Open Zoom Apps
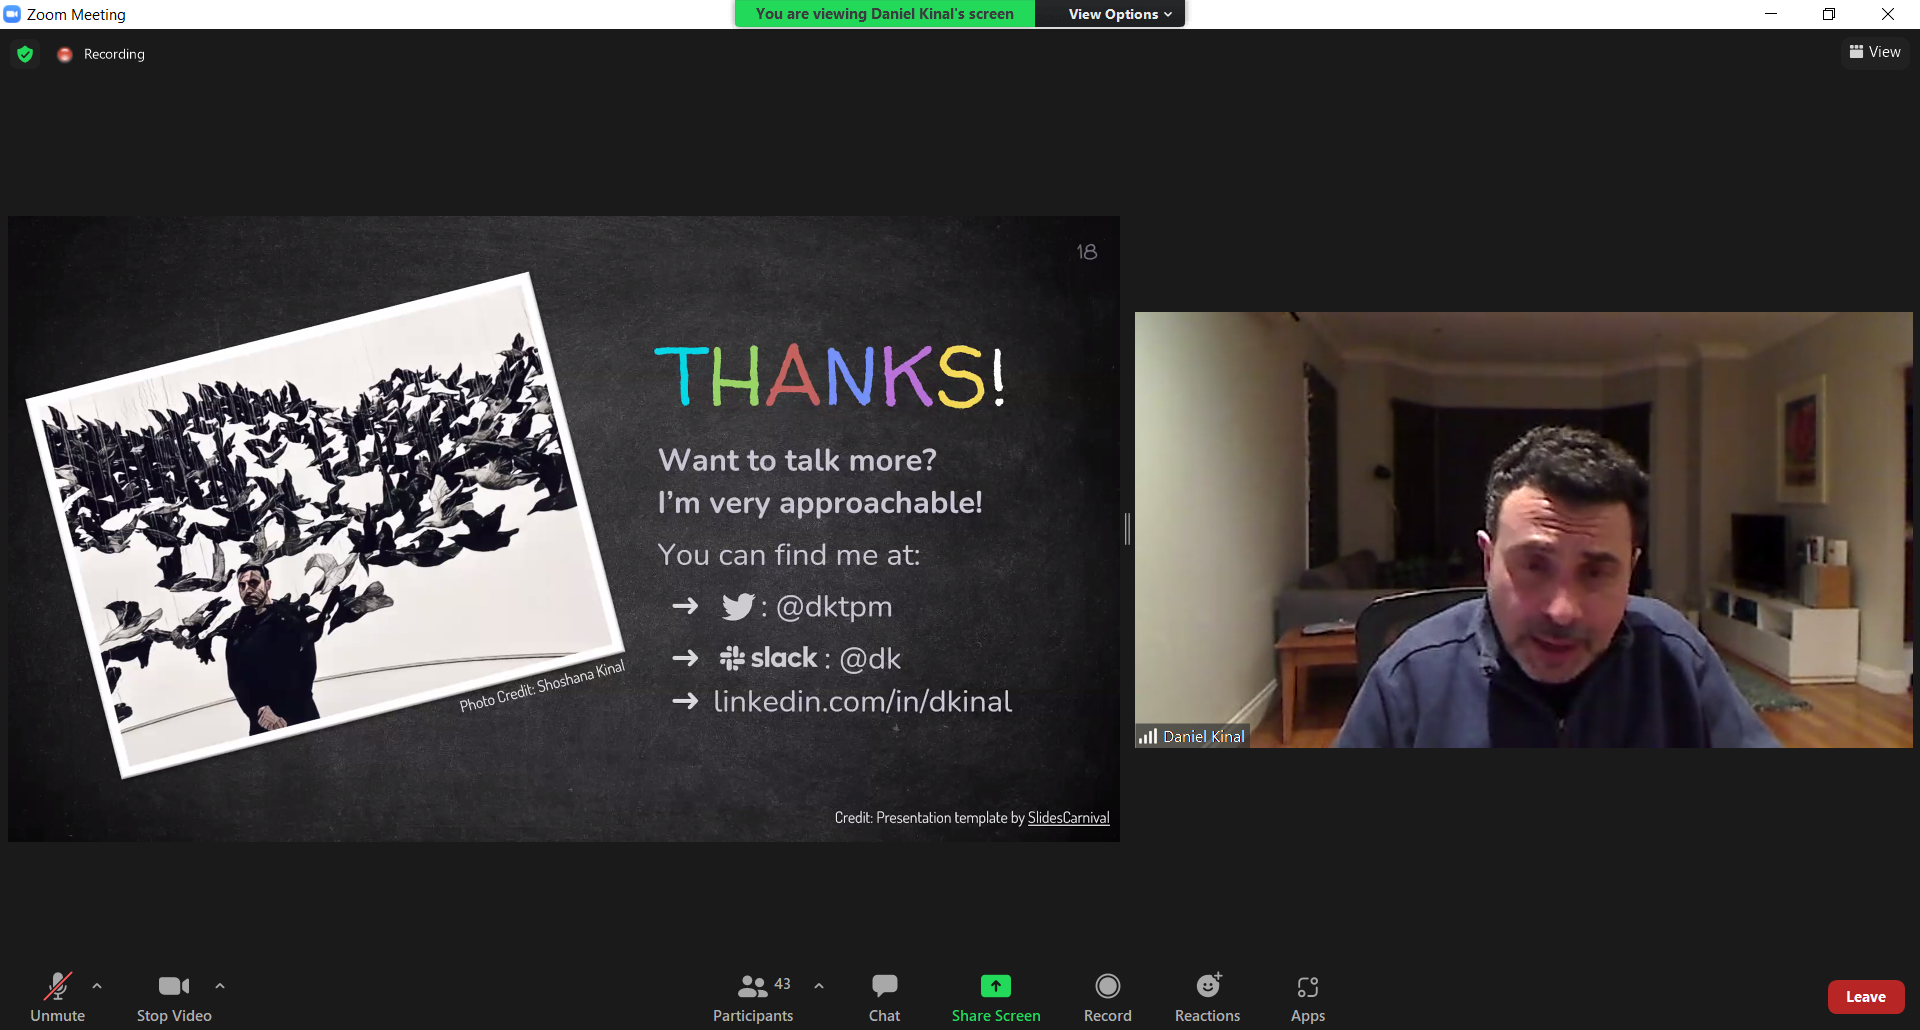This screenshot has width=1920, height=1030. click(x=1308, y=997)
